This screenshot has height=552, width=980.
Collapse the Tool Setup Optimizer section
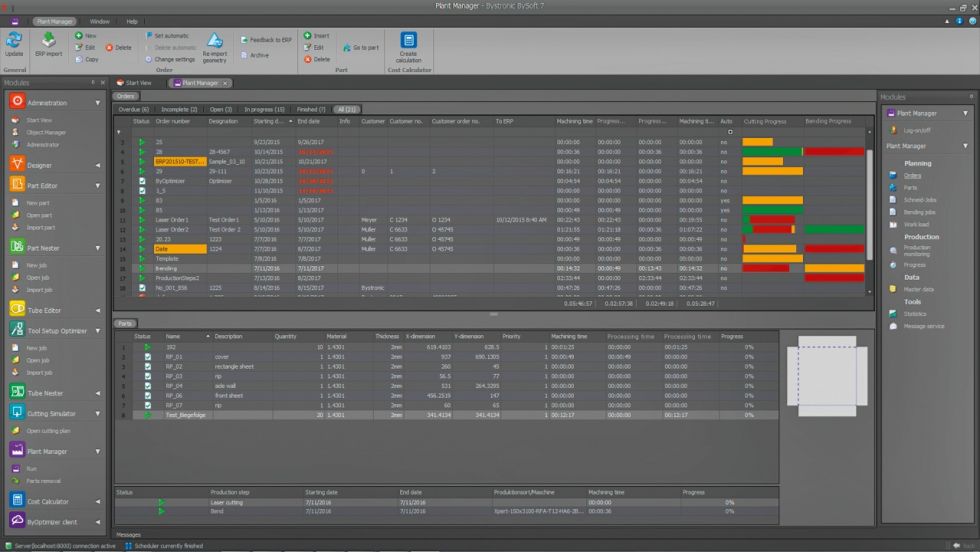(x=98, y=331)
